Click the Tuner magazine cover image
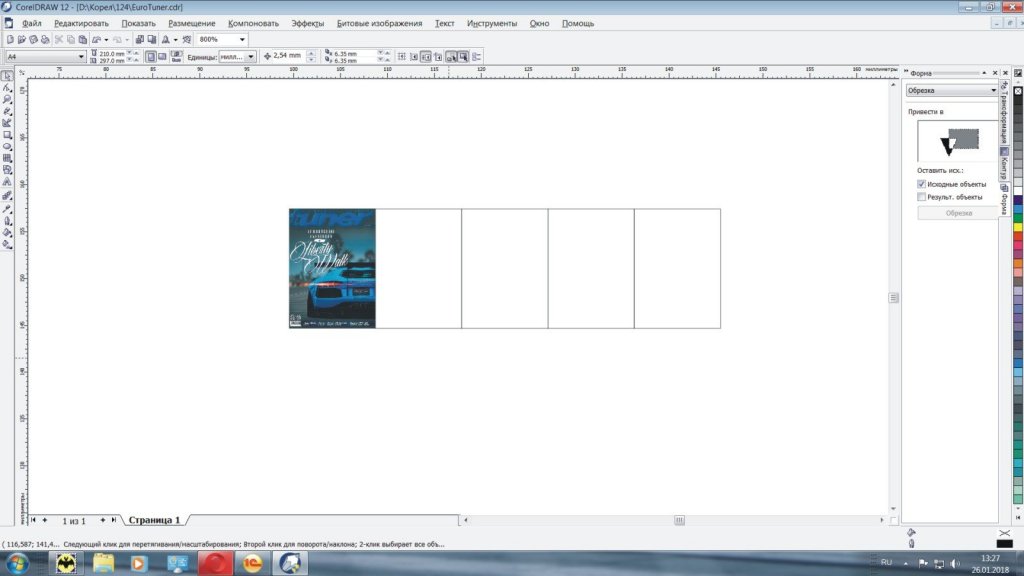Image resolution: width=1024 pixels, height=576 pixels. click(332, 268)
